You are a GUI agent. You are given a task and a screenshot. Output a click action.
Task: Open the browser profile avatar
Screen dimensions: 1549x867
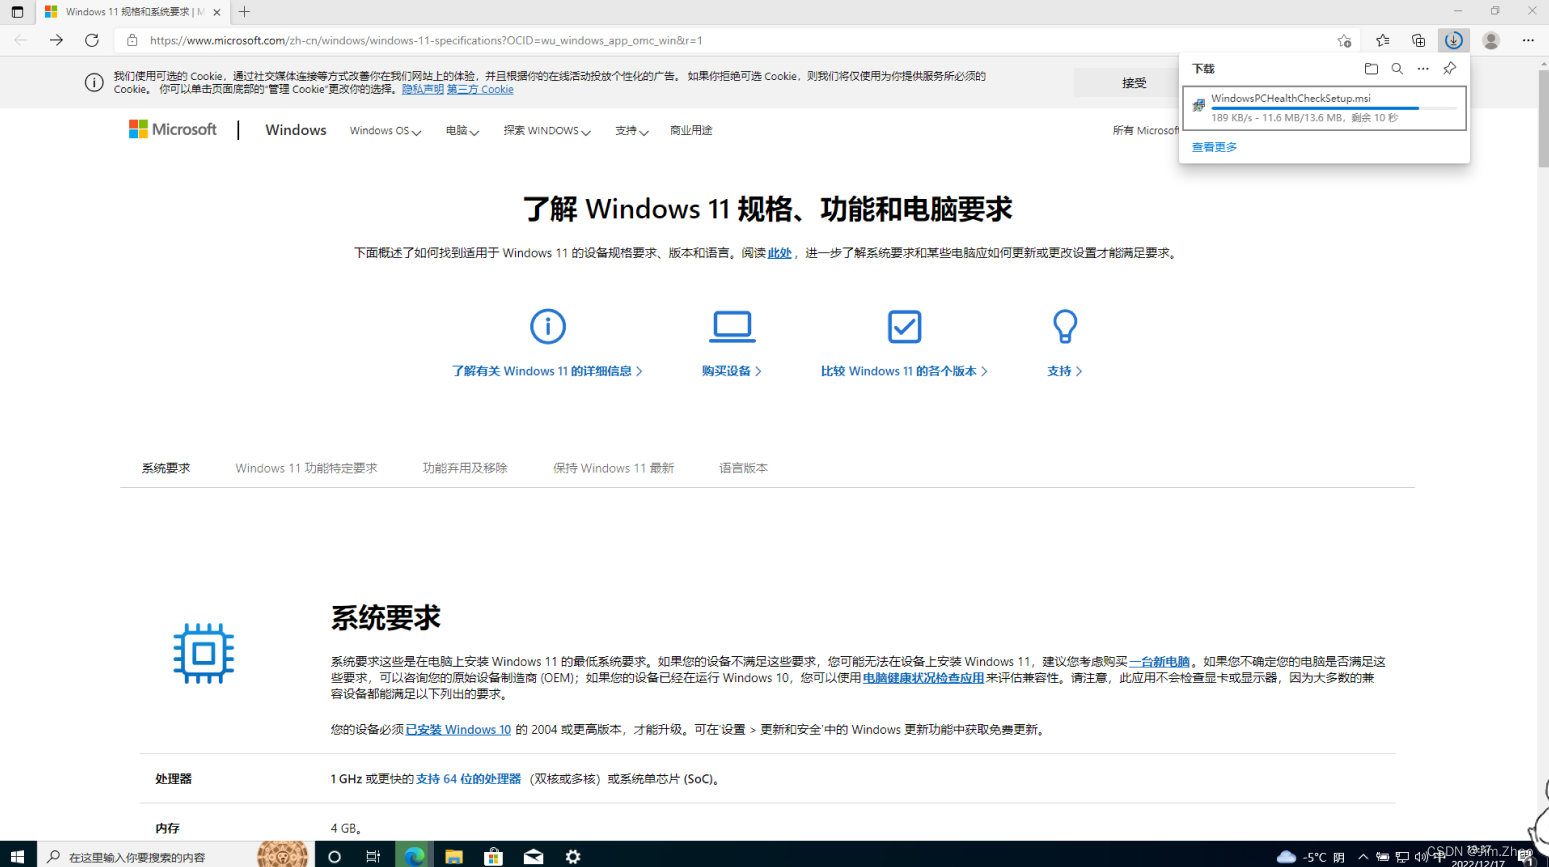[1491, 41]
